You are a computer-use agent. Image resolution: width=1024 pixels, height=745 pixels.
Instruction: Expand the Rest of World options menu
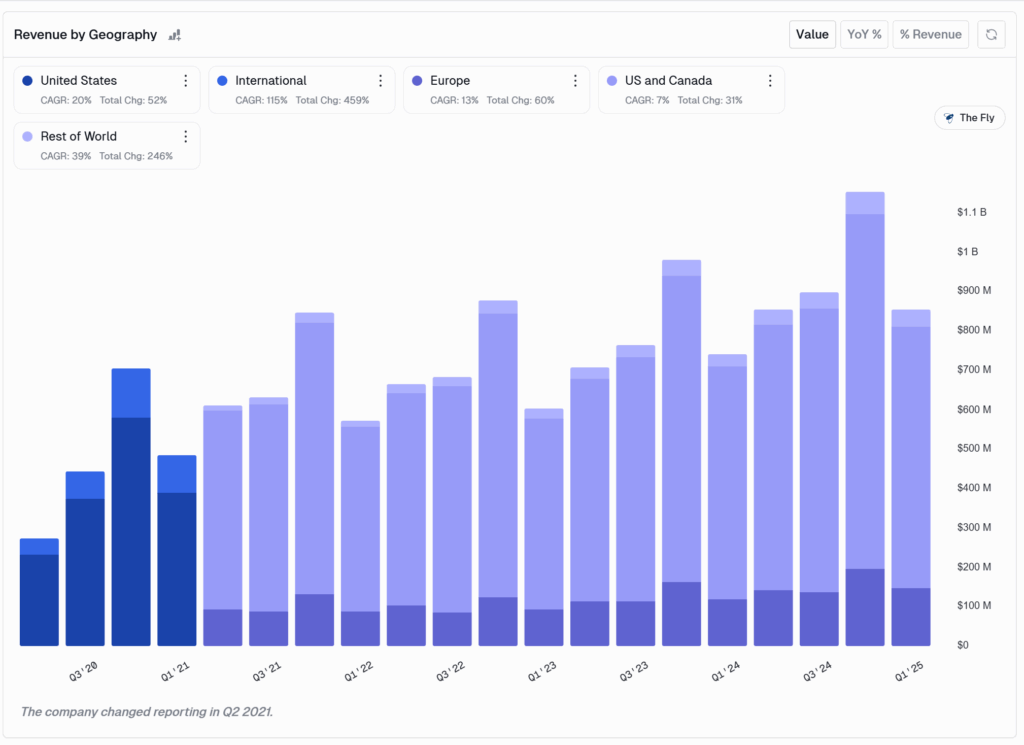point(186,137)
